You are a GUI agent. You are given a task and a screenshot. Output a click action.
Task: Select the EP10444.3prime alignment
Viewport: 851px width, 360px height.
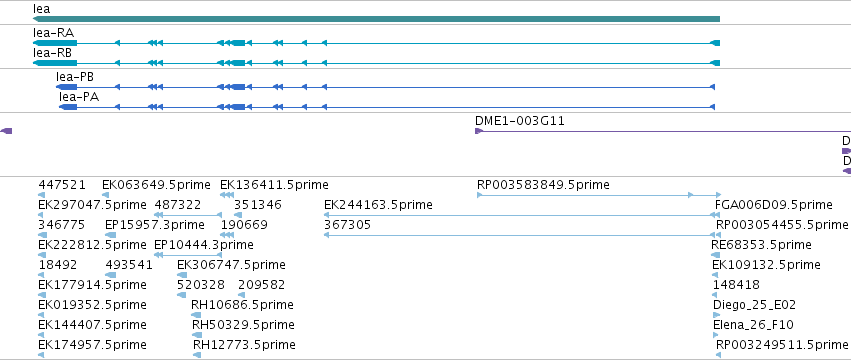[188, 255]
